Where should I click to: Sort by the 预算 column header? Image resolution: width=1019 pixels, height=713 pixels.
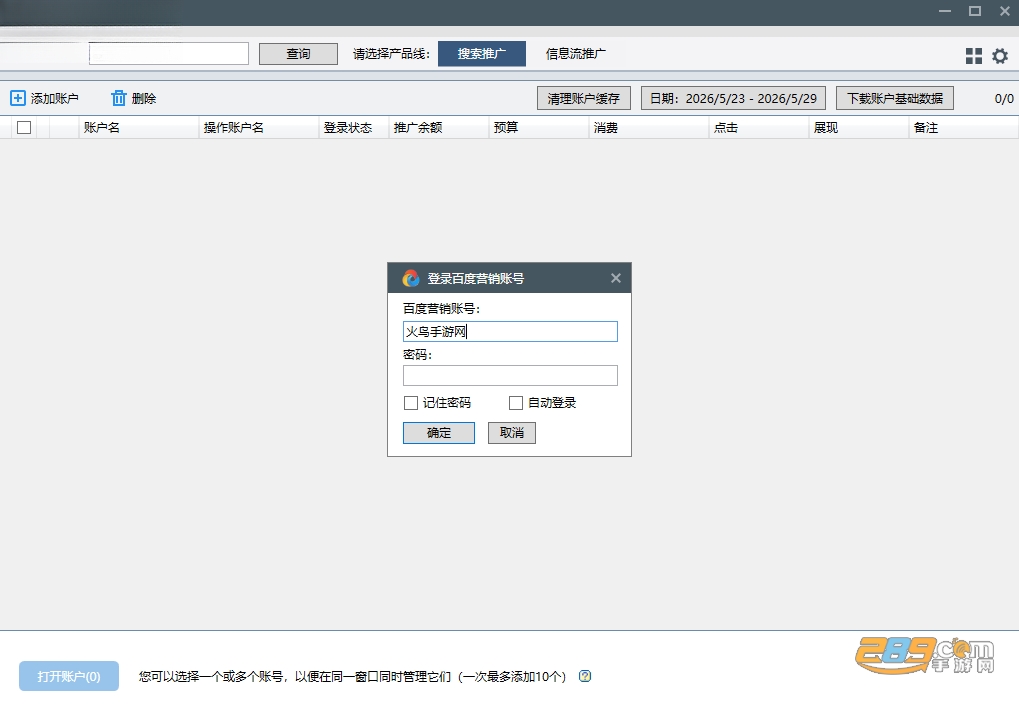point(538,127)
